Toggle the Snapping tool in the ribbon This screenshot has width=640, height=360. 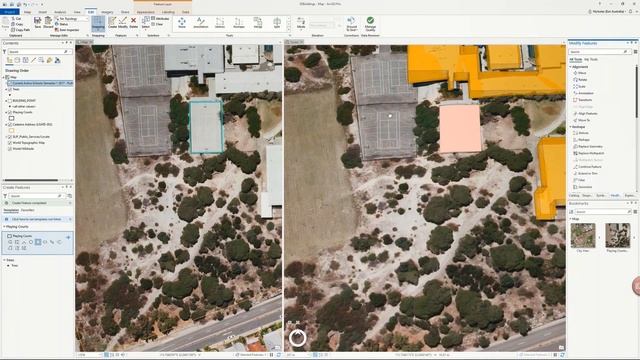coord(98,23)
